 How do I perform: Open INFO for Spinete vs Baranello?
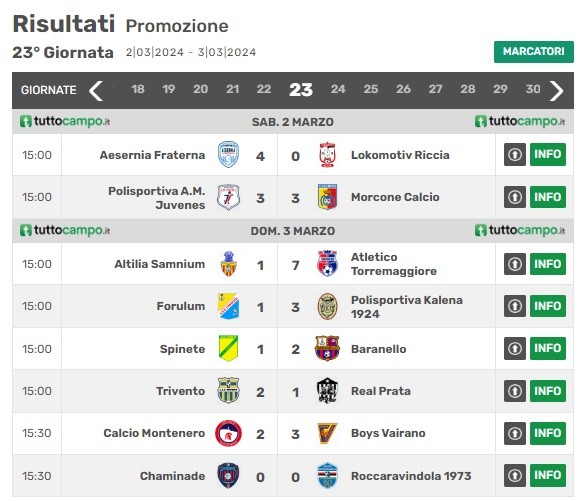point(548,348)
